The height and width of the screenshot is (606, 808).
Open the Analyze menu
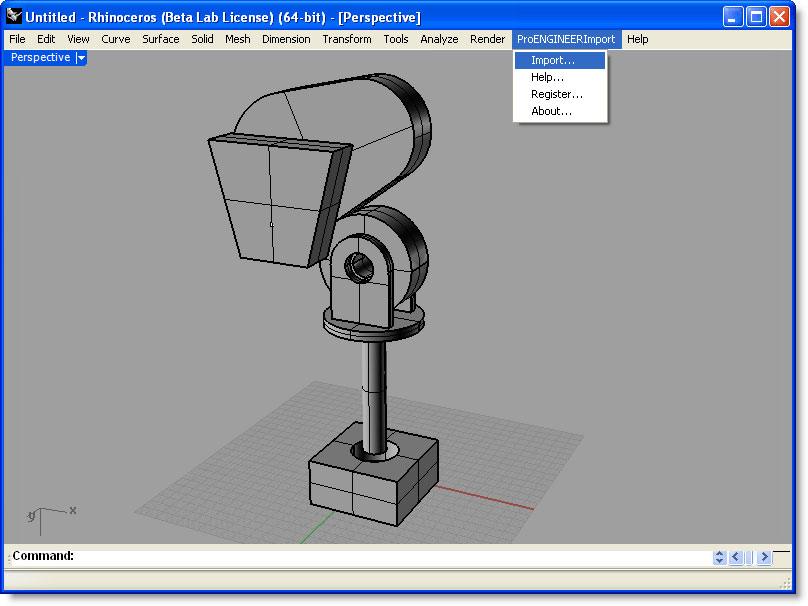[439, 39]
